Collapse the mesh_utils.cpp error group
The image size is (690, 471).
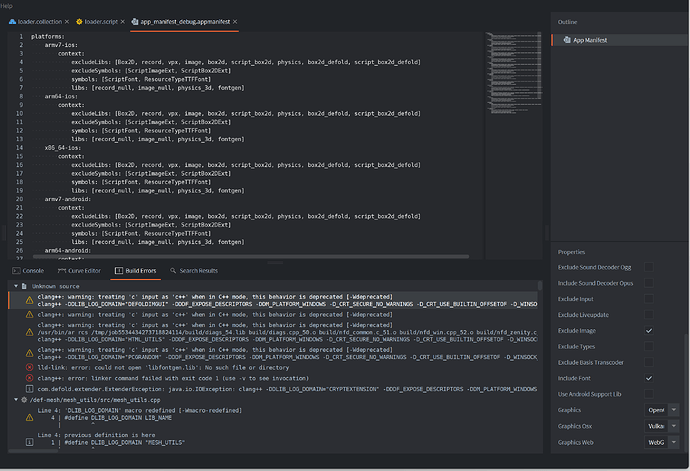click(16, 400)
